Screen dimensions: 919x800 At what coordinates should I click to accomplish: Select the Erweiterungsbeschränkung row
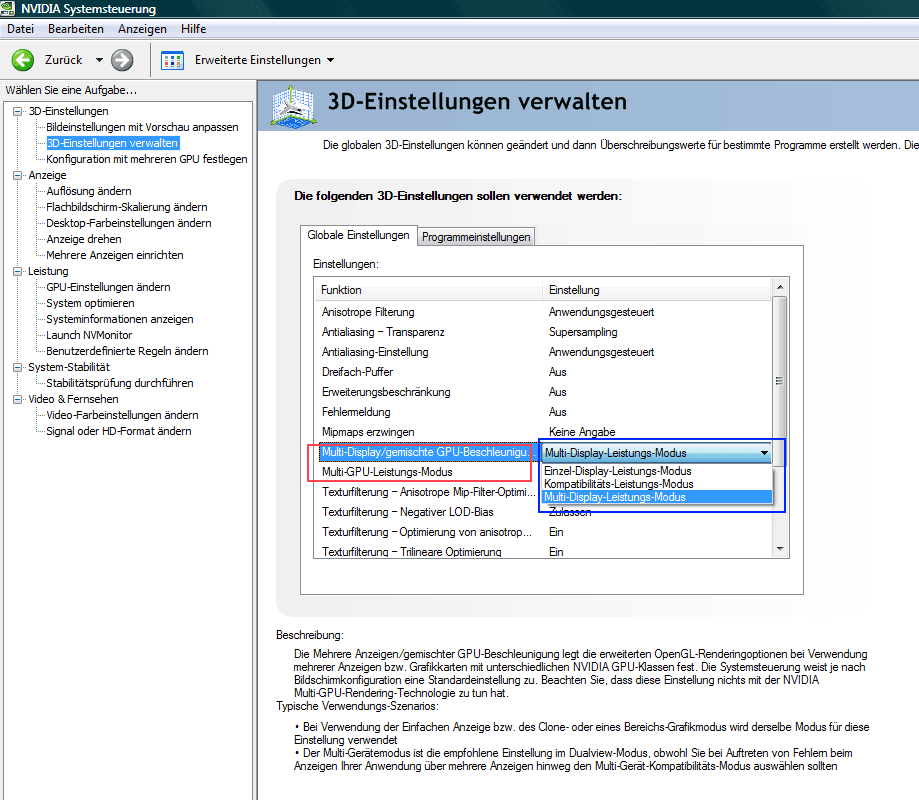[x=542, y=392]
